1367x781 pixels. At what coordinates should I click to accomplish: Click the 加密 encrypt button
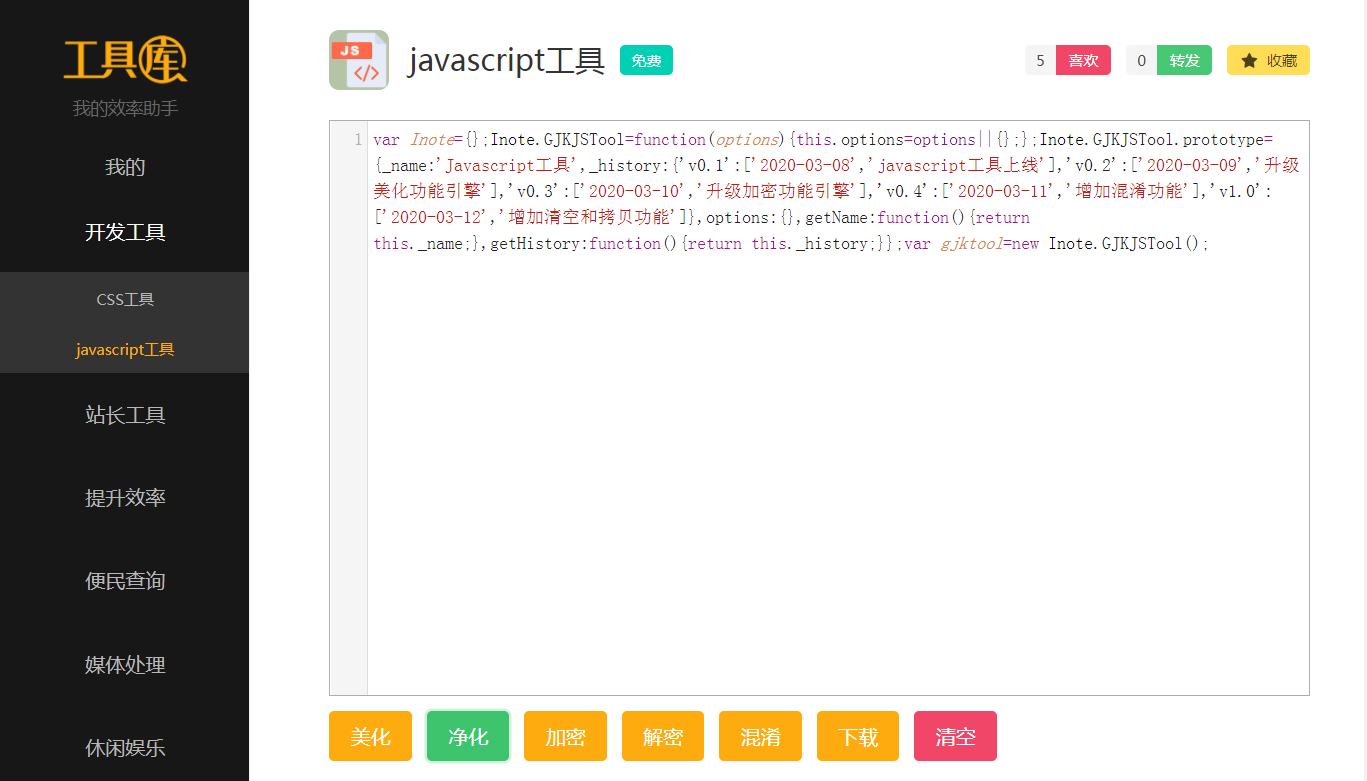565,737
